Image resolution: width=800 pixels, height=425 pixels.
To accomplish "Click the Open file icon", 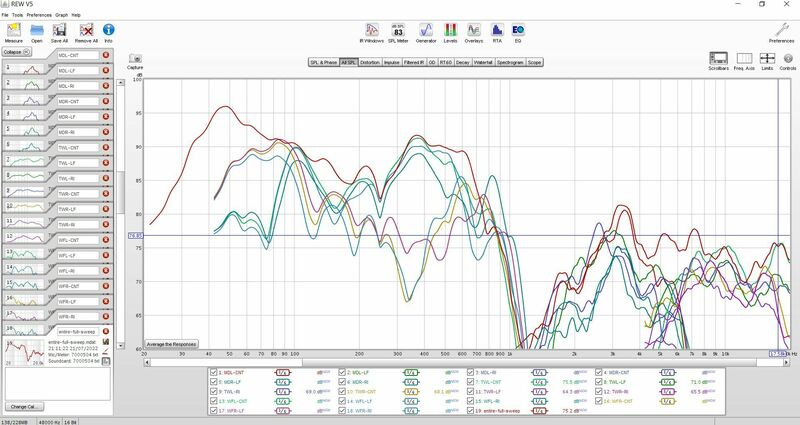I will point(37,31).
